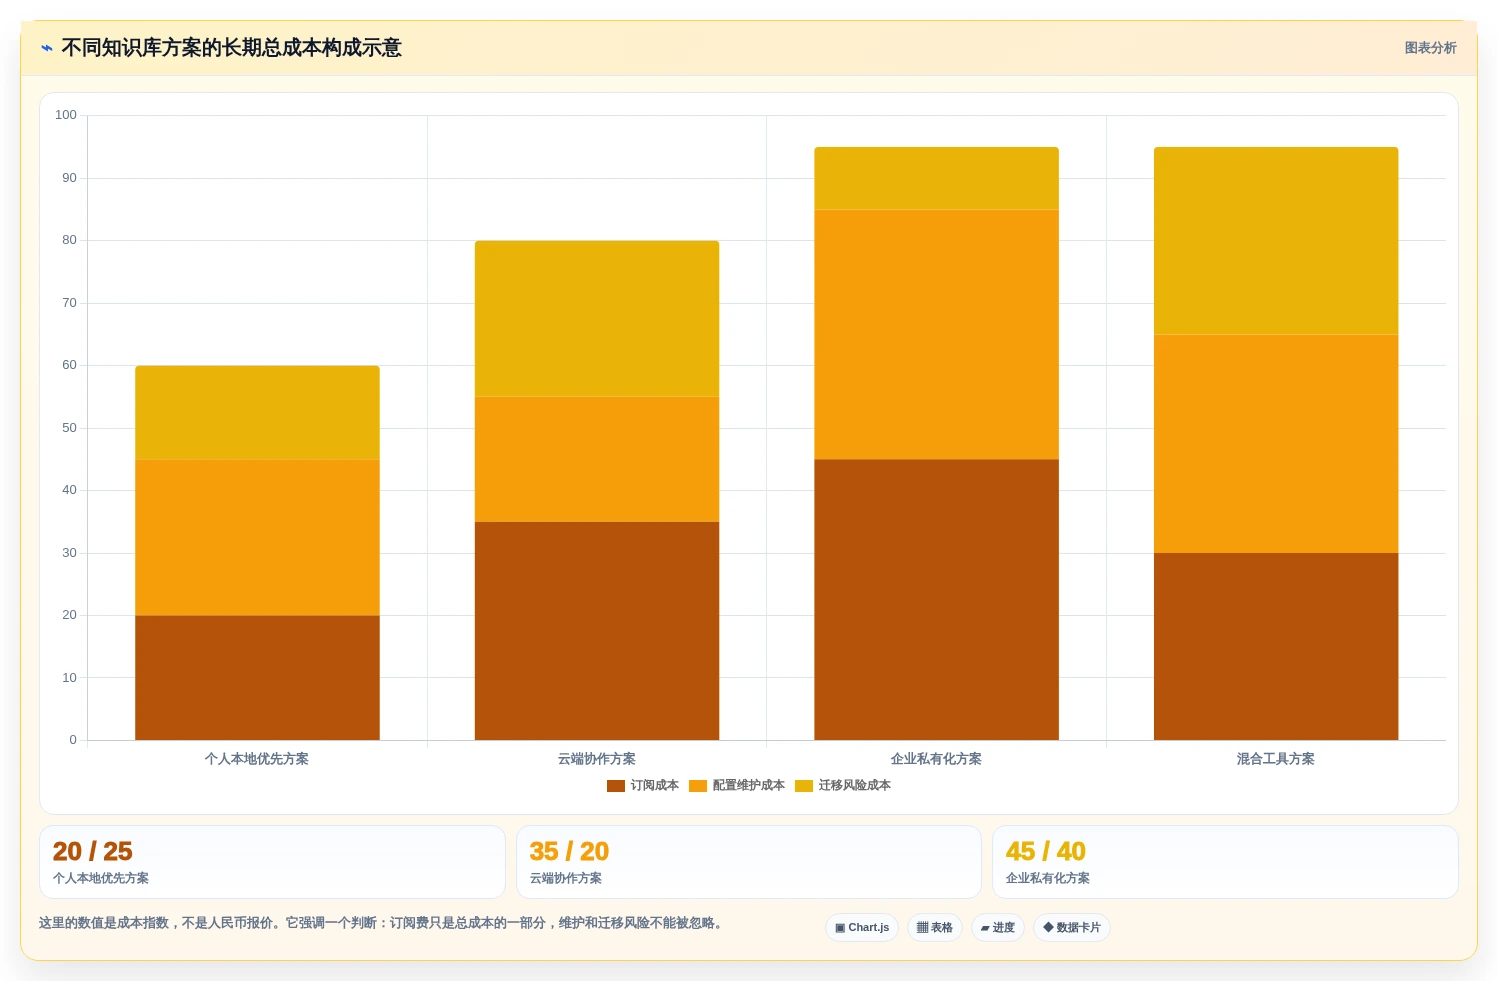
Task: Open the 35 / 20 云端协作方案 data card
Action: pos(748,862)
